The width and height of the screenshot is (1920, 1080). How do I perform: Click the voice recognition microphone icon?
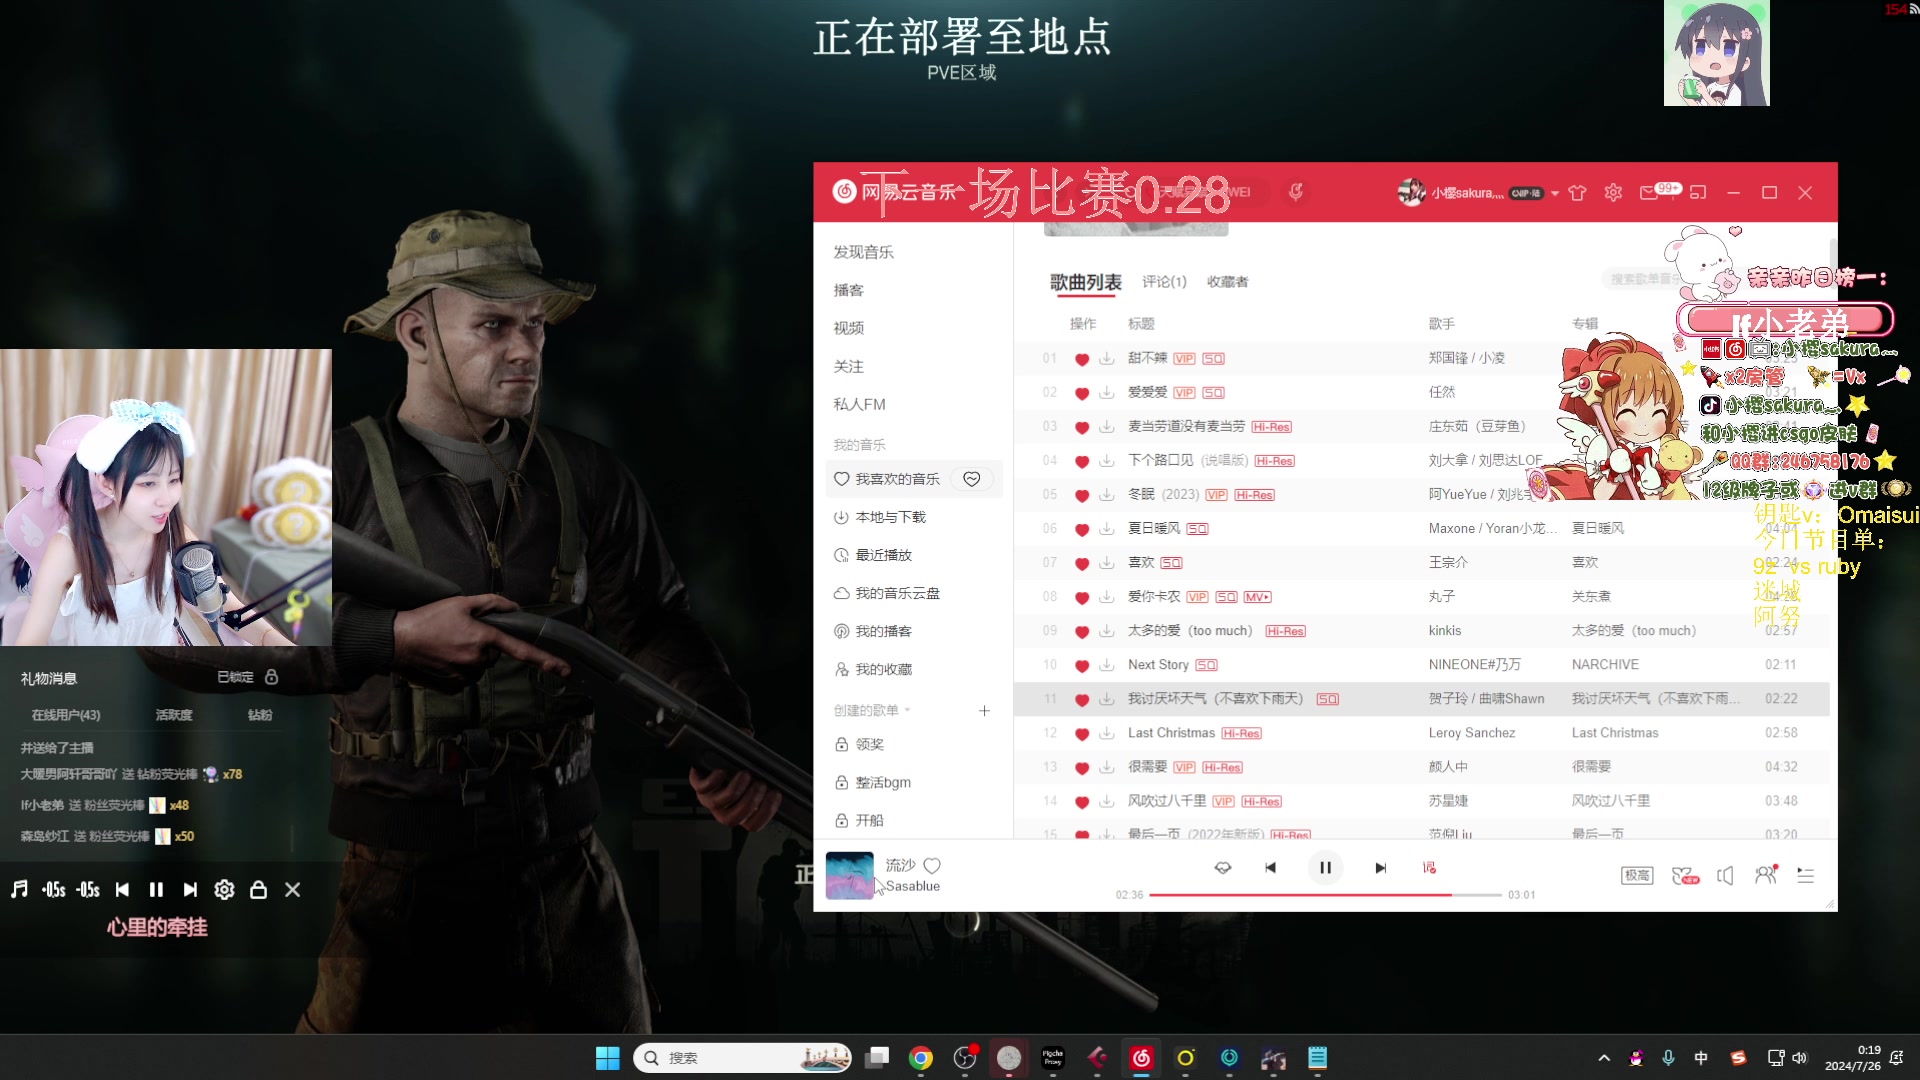pos(1296,192)
